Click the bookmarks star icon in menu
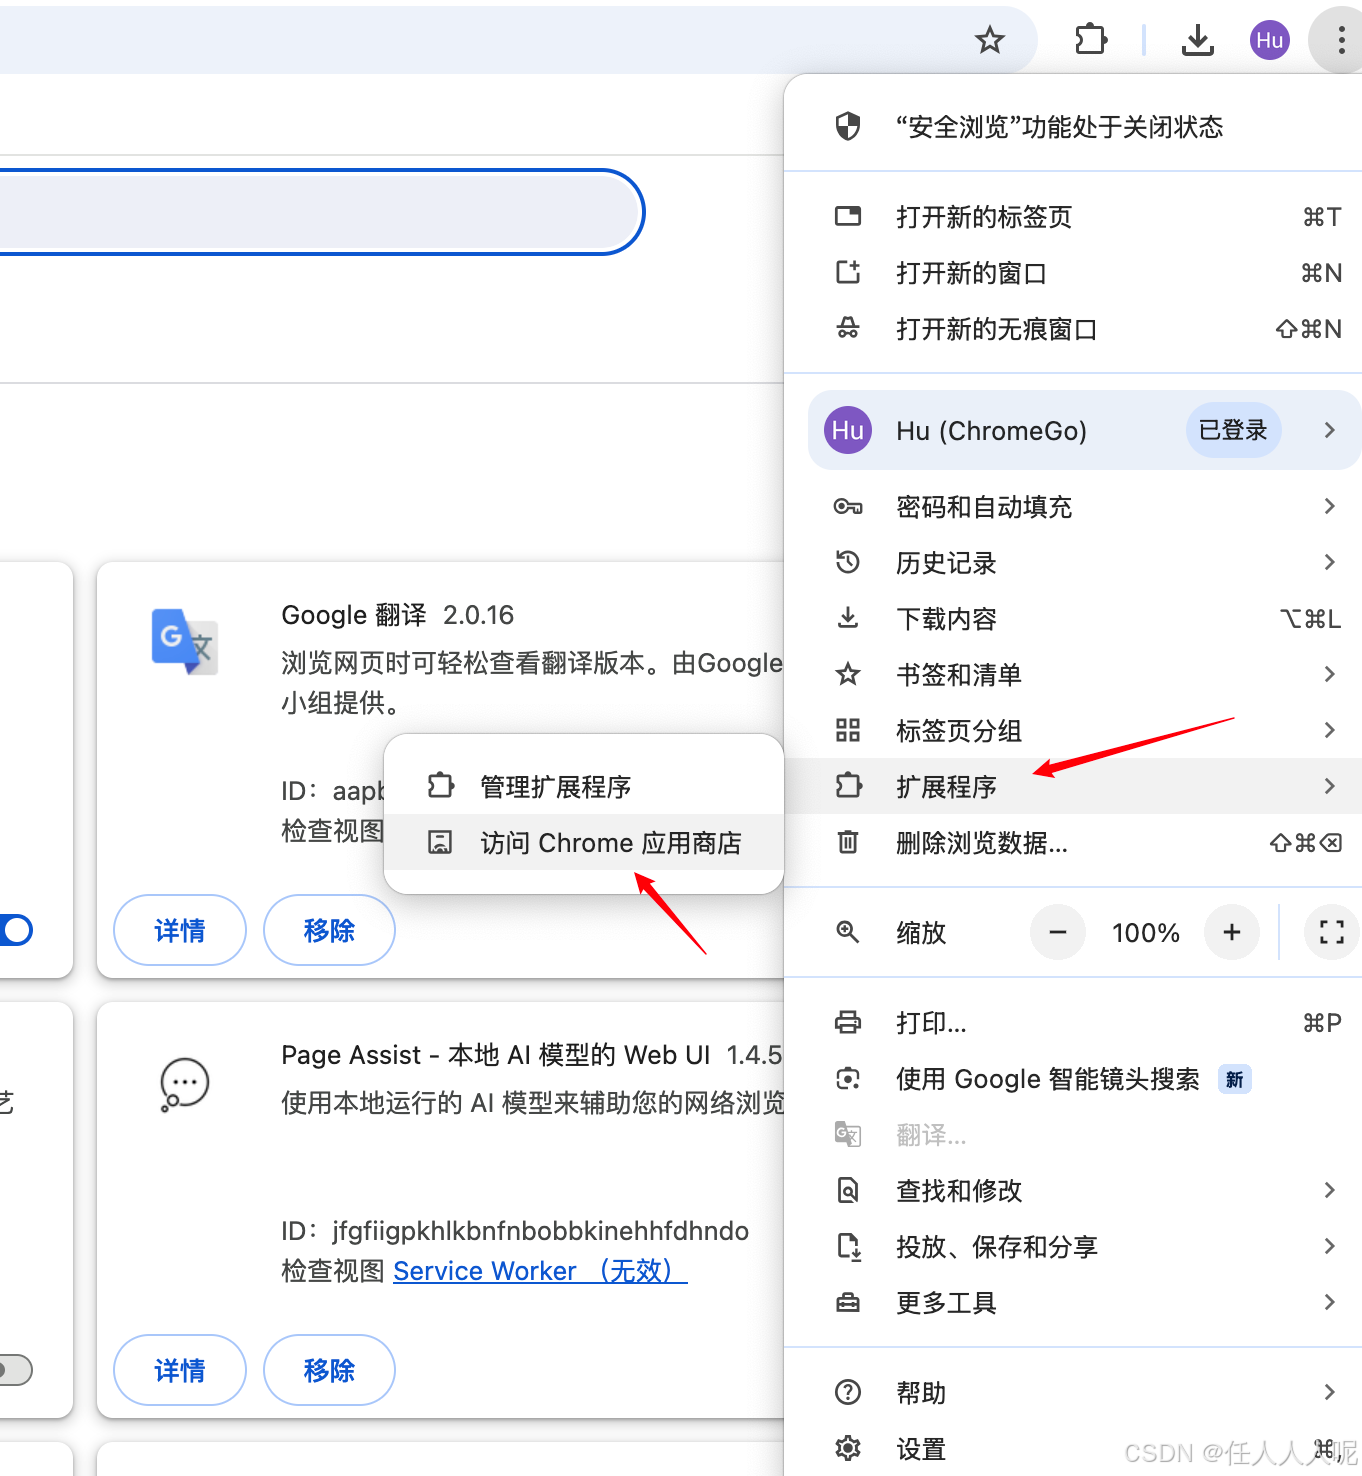This screenshot has height=1476, width=1362. 848,674
